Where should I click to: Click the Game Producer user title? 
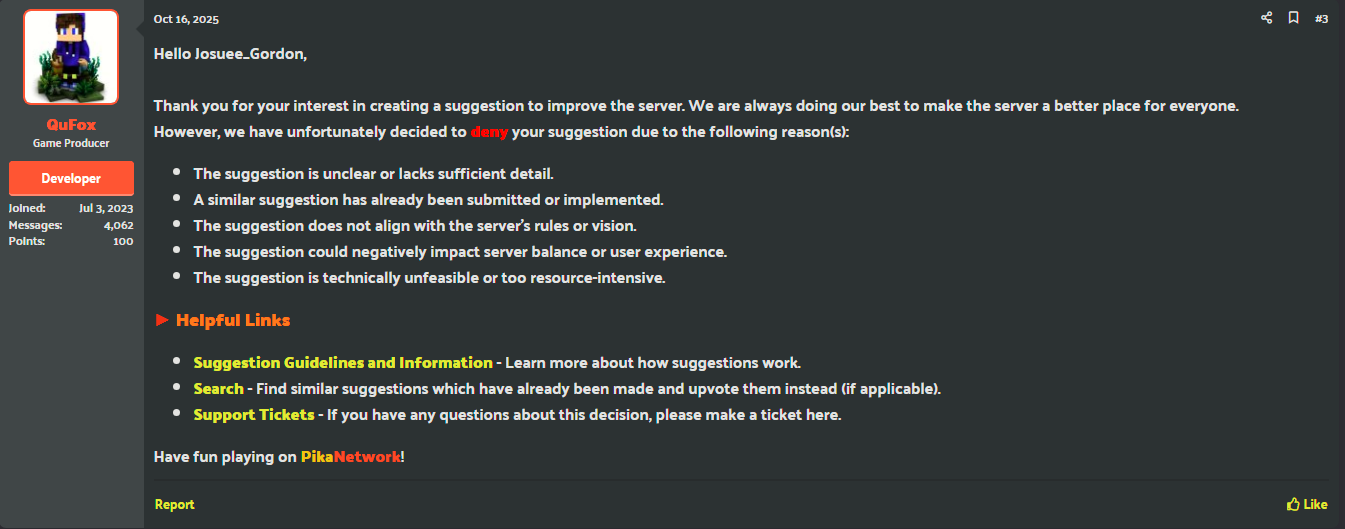coord(70,143)
